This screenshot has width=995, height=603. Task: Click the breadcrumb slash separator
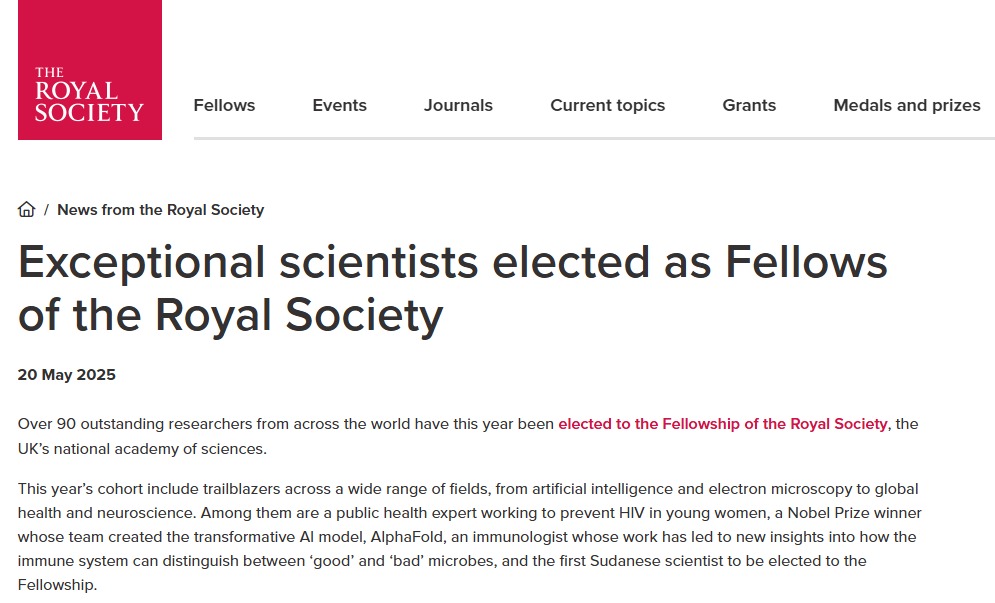[46, 210]
